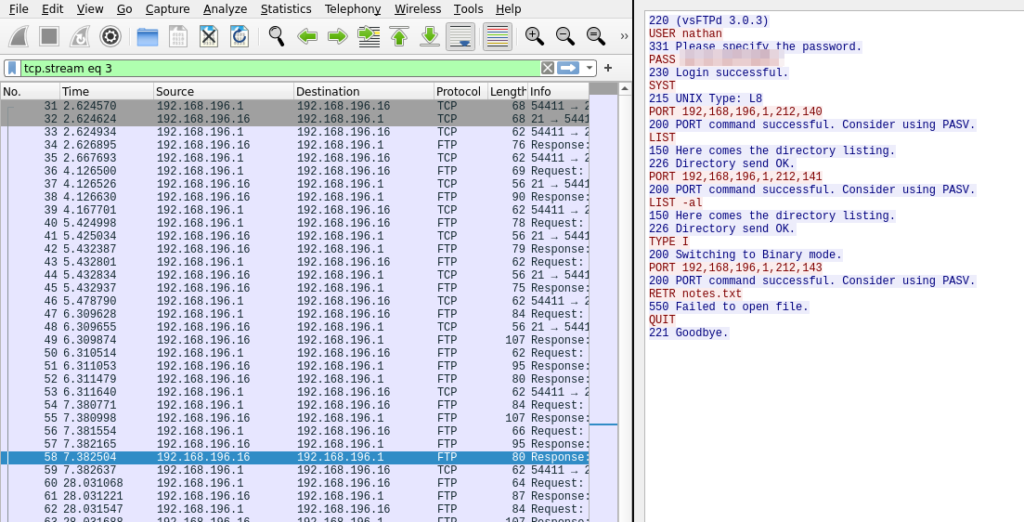Image resolution: width=1024 pixels, height=522 pixels.
Task: Open display filter bookmark icon
Action: [12, 68]
